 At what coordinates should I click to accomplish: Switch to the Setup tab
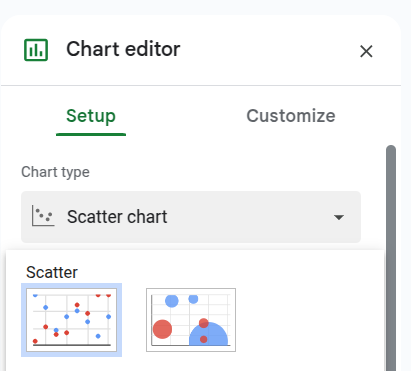(x=91, y=116)
